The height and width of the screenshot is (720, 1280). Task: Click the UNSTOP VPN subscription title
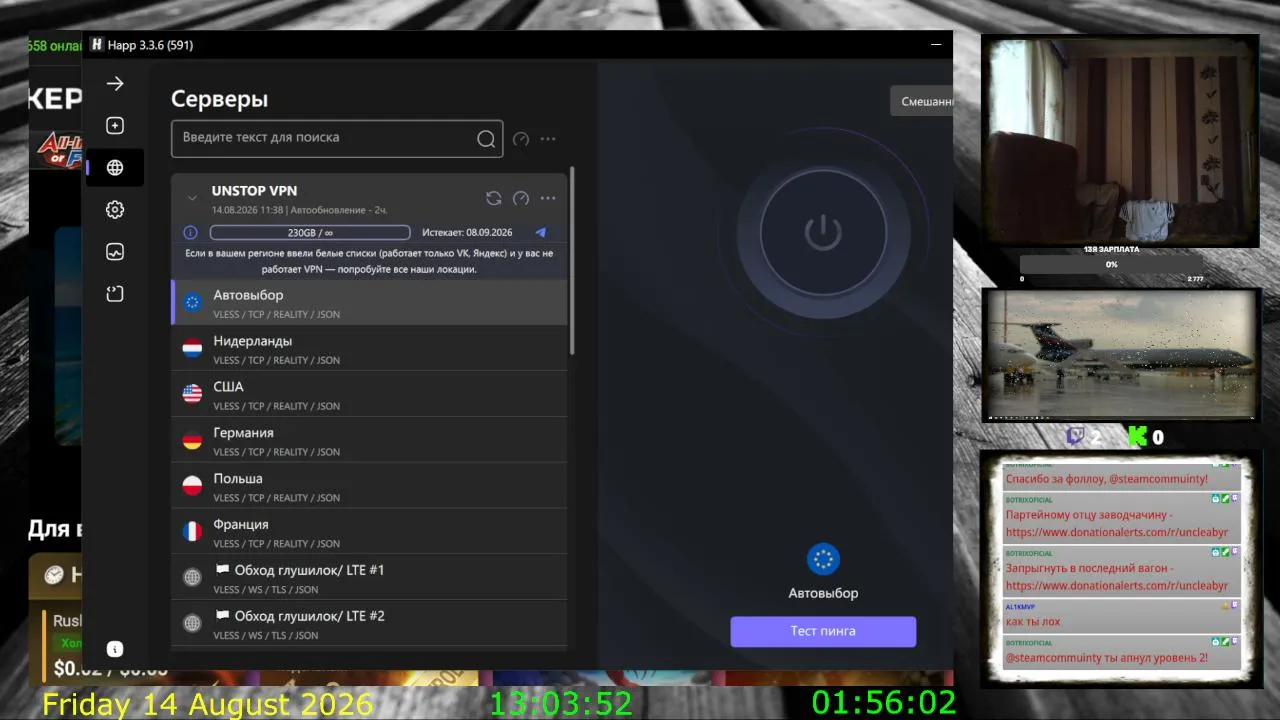(x=254, y=191)
